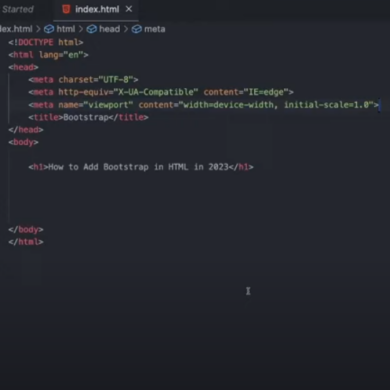The width and height of the screenshot is (390, 390).
Task: Switch to the index.html editor tab
Action: click(97, 9)
